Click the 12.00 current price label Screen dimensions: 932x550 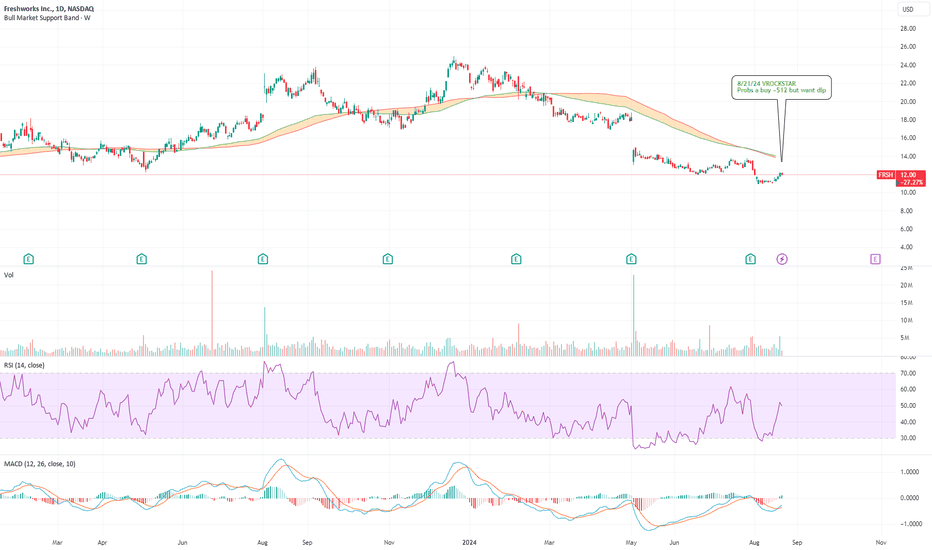coord(908,175)
